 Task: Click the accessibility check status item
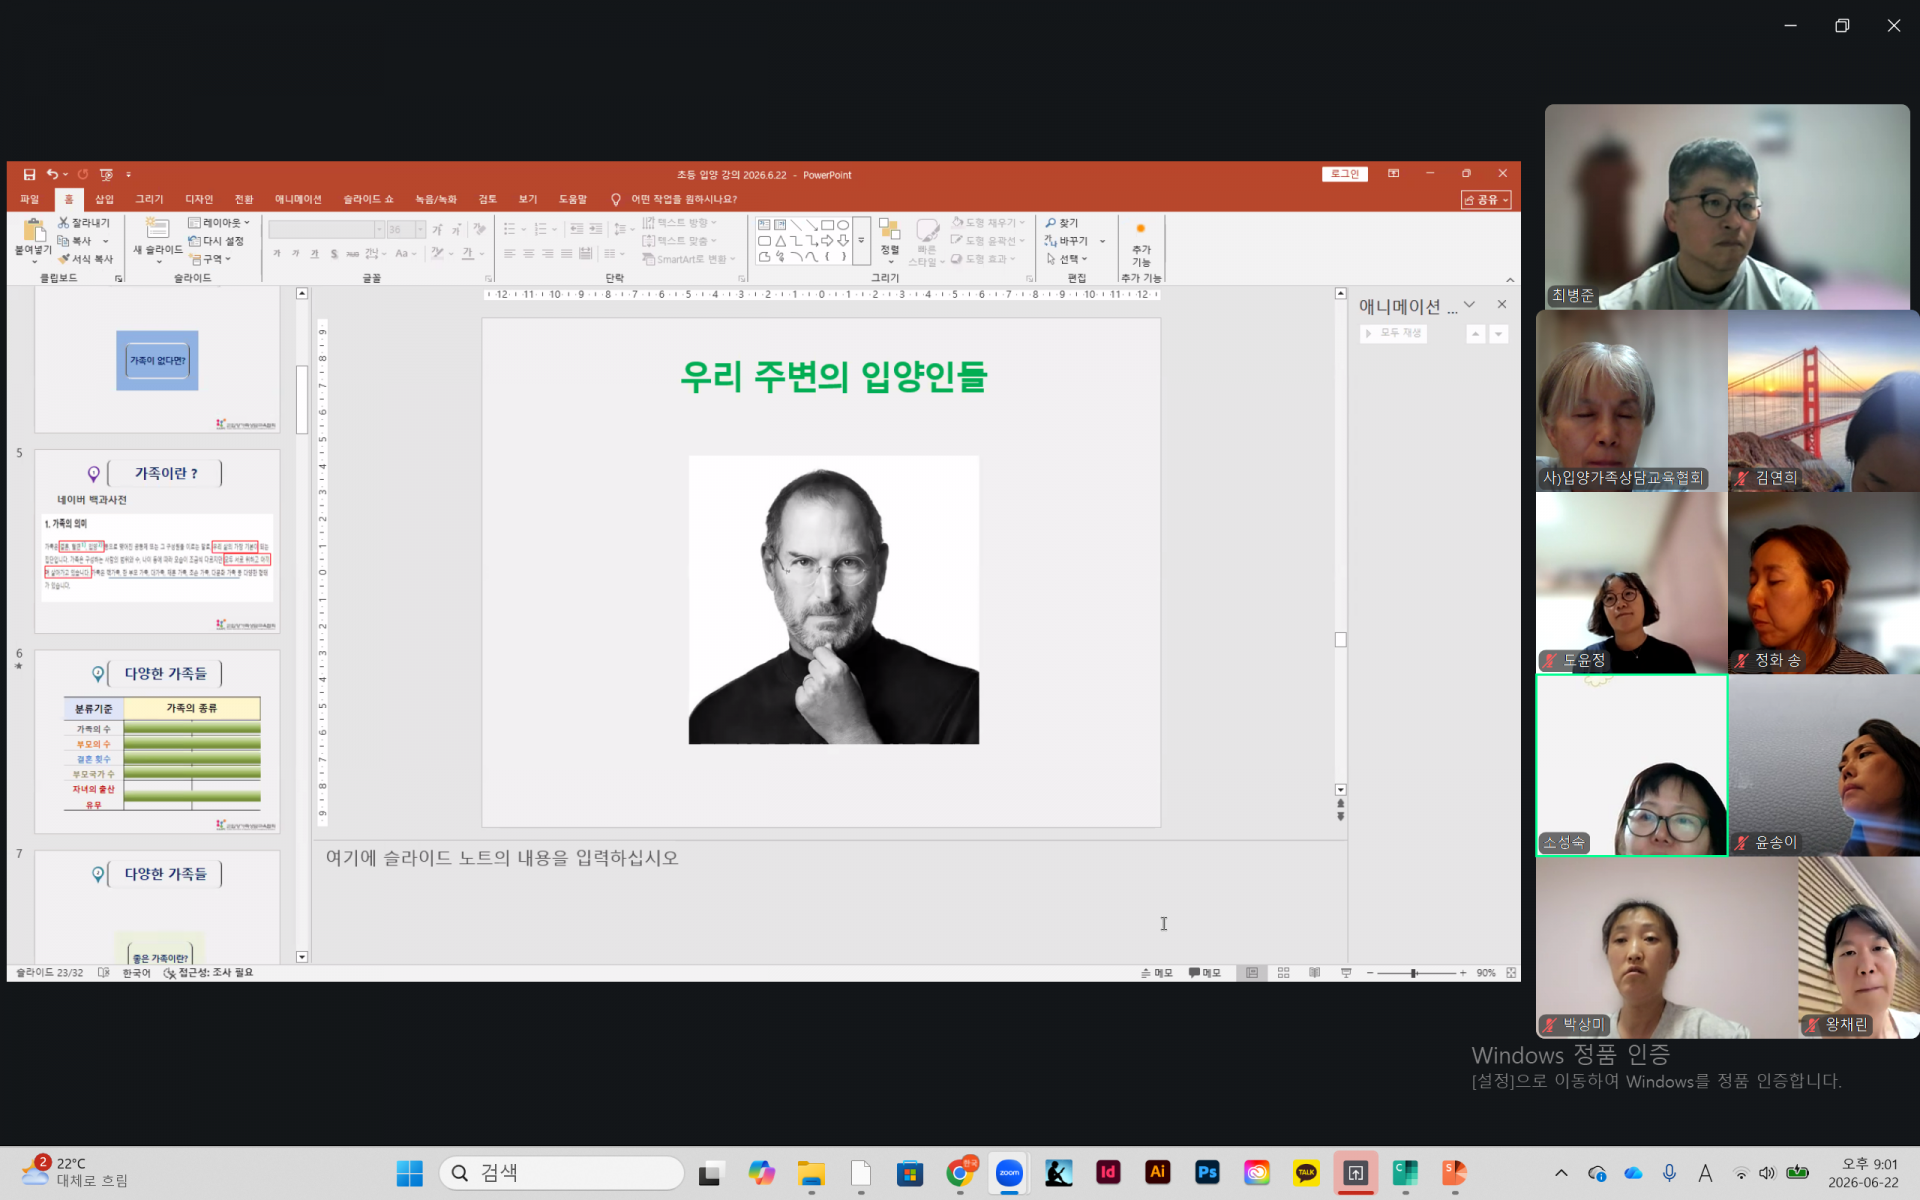(208, 973)
